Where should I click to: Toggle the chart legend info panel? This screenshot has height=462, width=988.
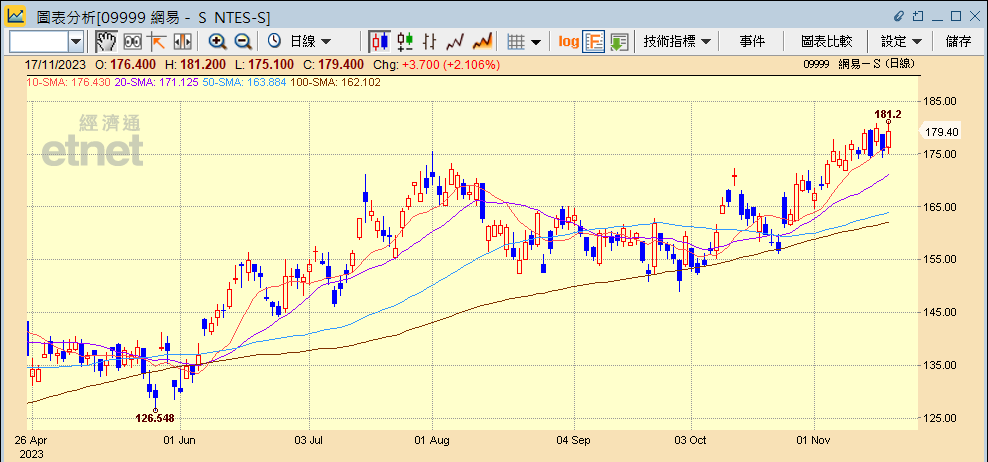594,41
